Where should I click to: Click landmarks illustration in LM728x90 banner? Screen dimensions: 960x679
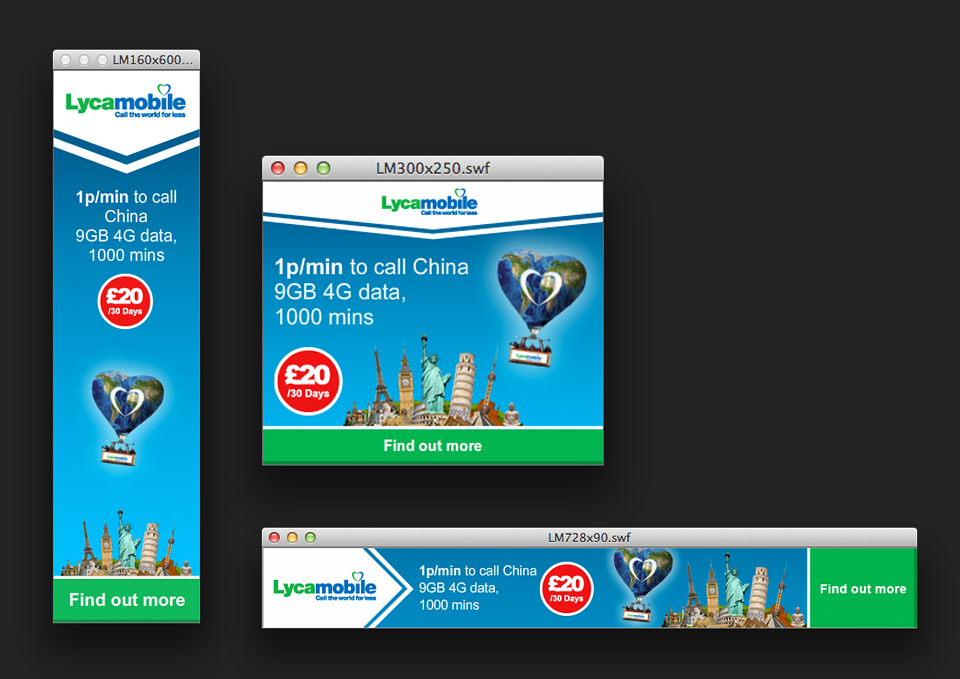click(x=735, y=591)
